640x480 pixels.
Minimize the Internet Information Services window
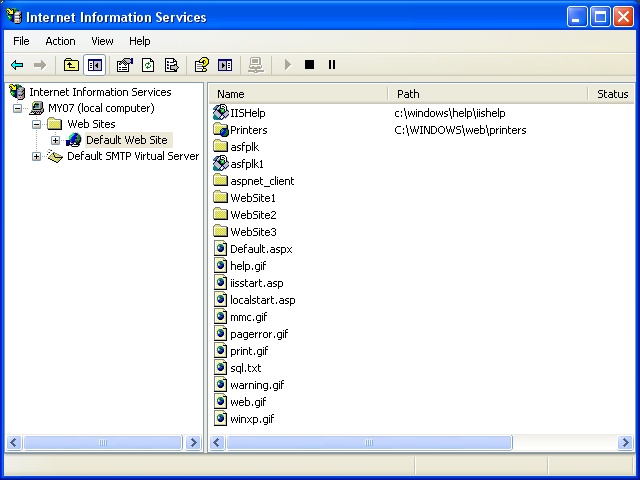pos(577,17)
